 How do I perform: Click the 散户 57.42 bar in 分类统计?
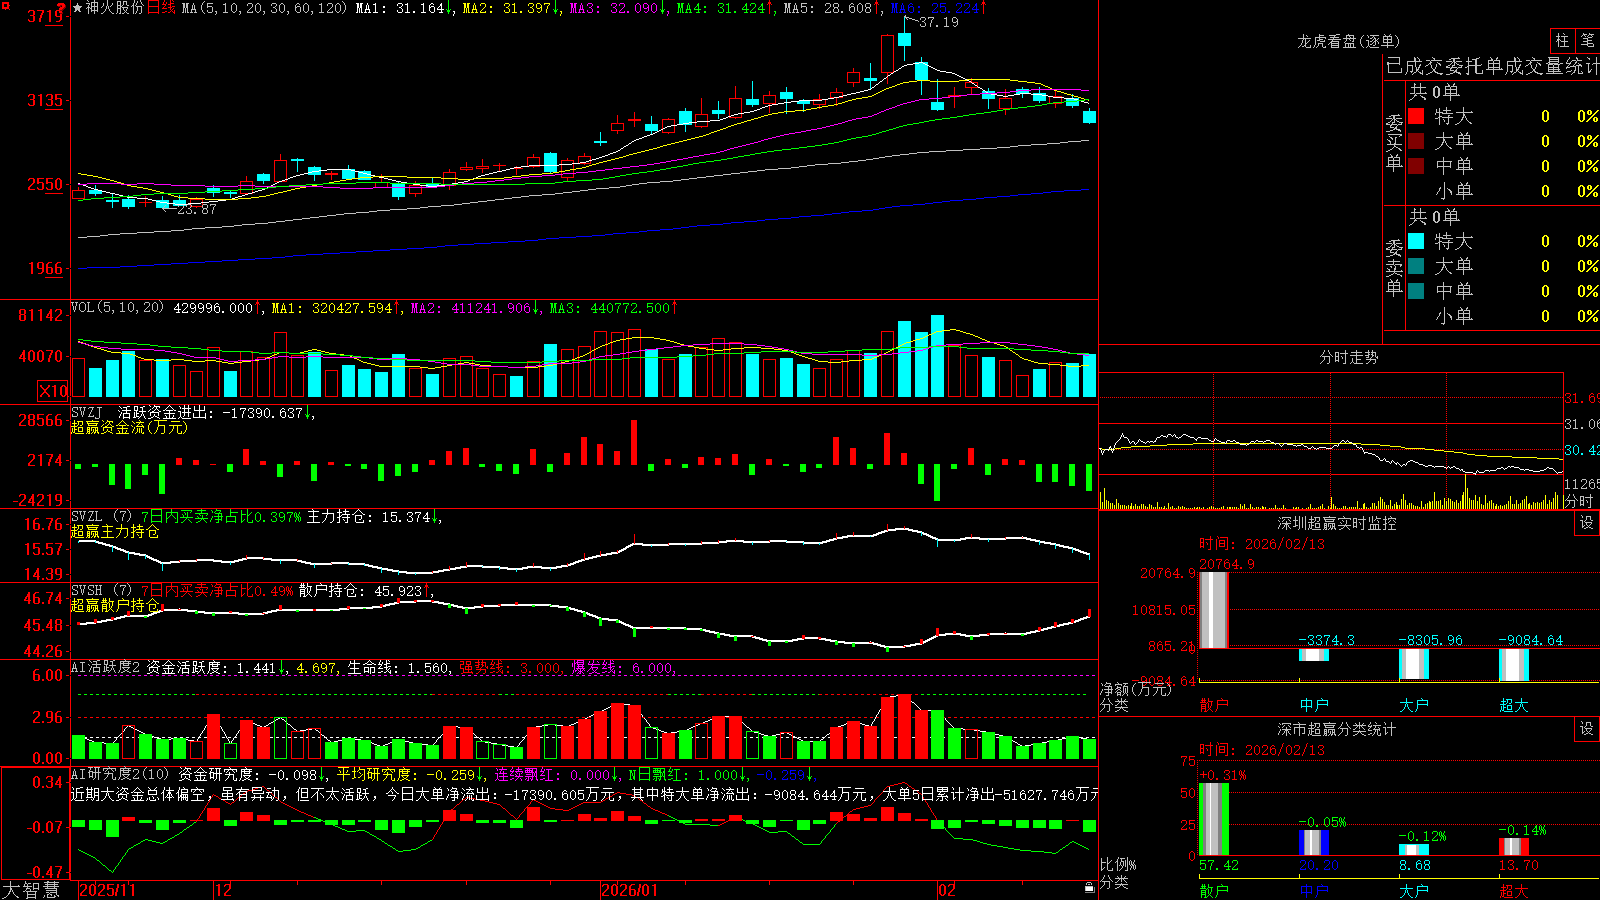click(1214, 819)
